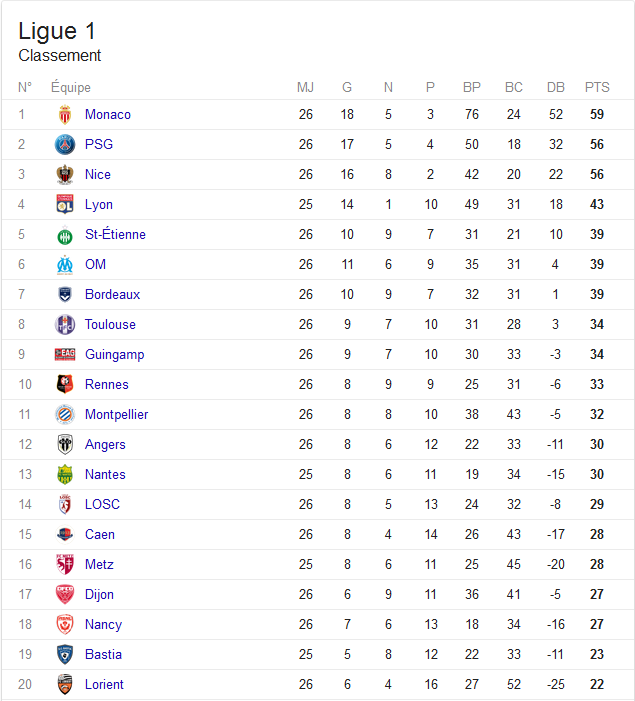Click the Montpellier club badge

tap(65, 414)
